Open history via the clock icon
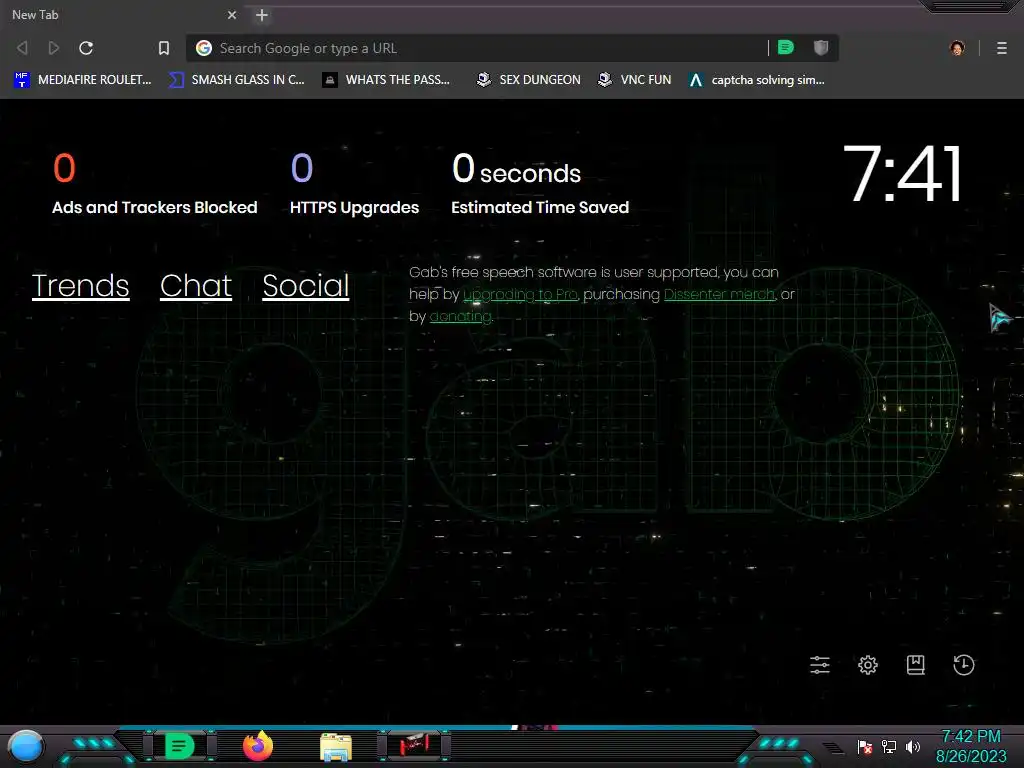1024x768 pixels. point(964,665)
